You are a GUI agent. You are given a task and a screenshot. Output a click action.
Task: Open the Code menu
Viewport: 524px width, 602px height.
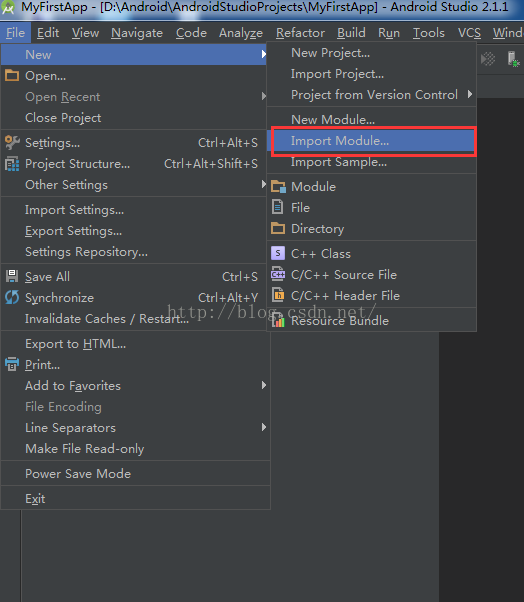(191, 33)
